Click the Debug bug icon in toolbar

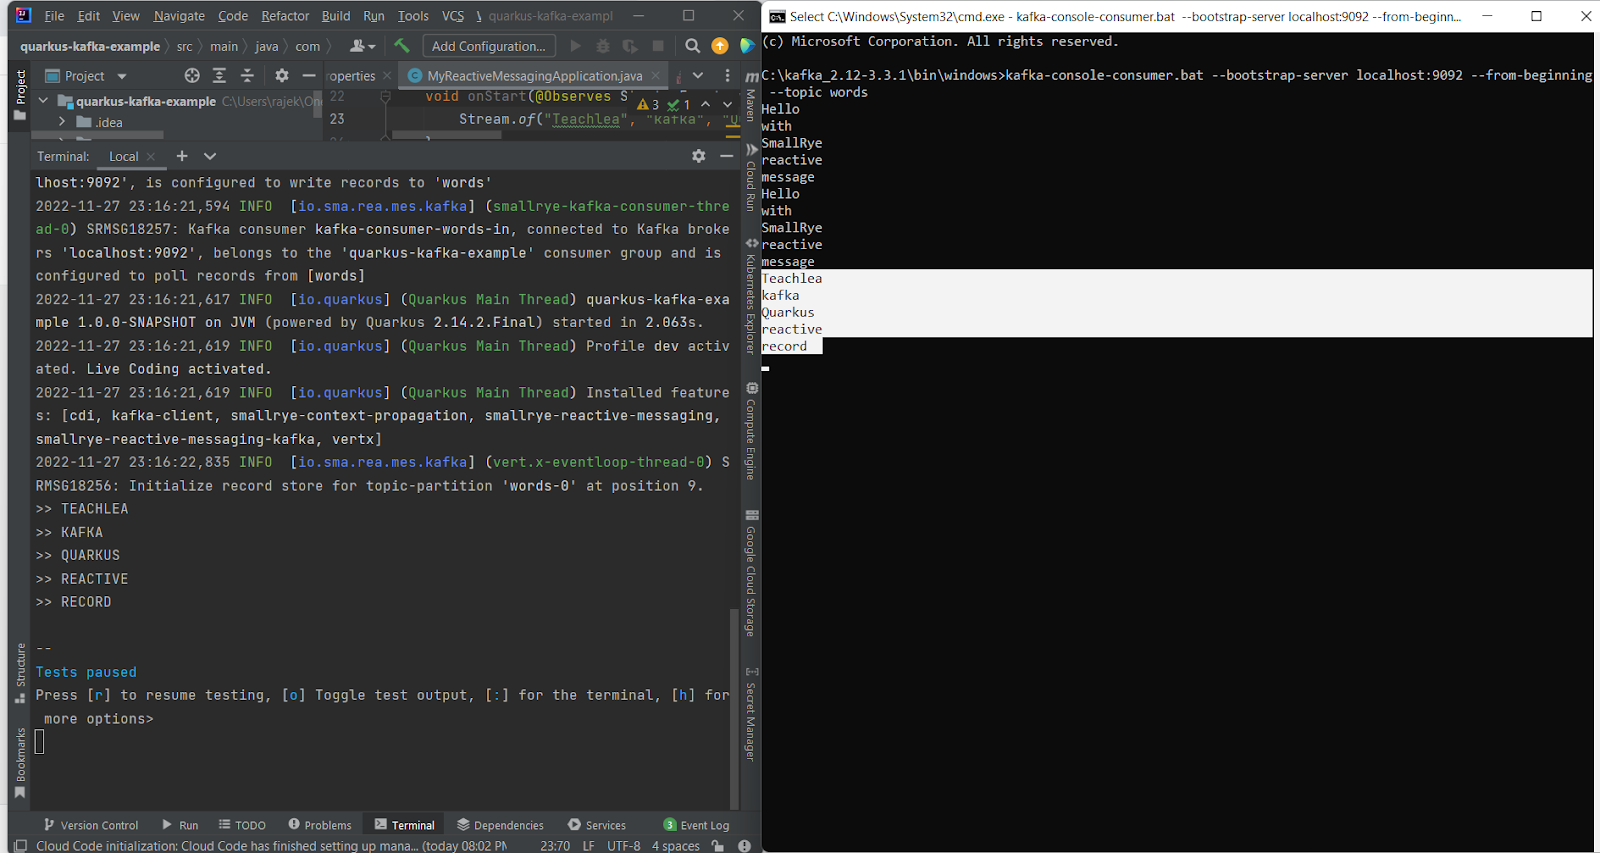click(x=602, y=46)
